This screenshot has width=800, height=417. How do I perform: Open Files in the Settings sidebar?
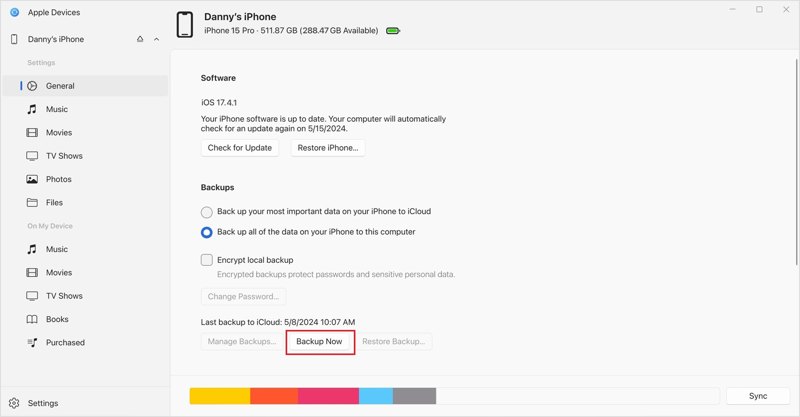point(54,202)
